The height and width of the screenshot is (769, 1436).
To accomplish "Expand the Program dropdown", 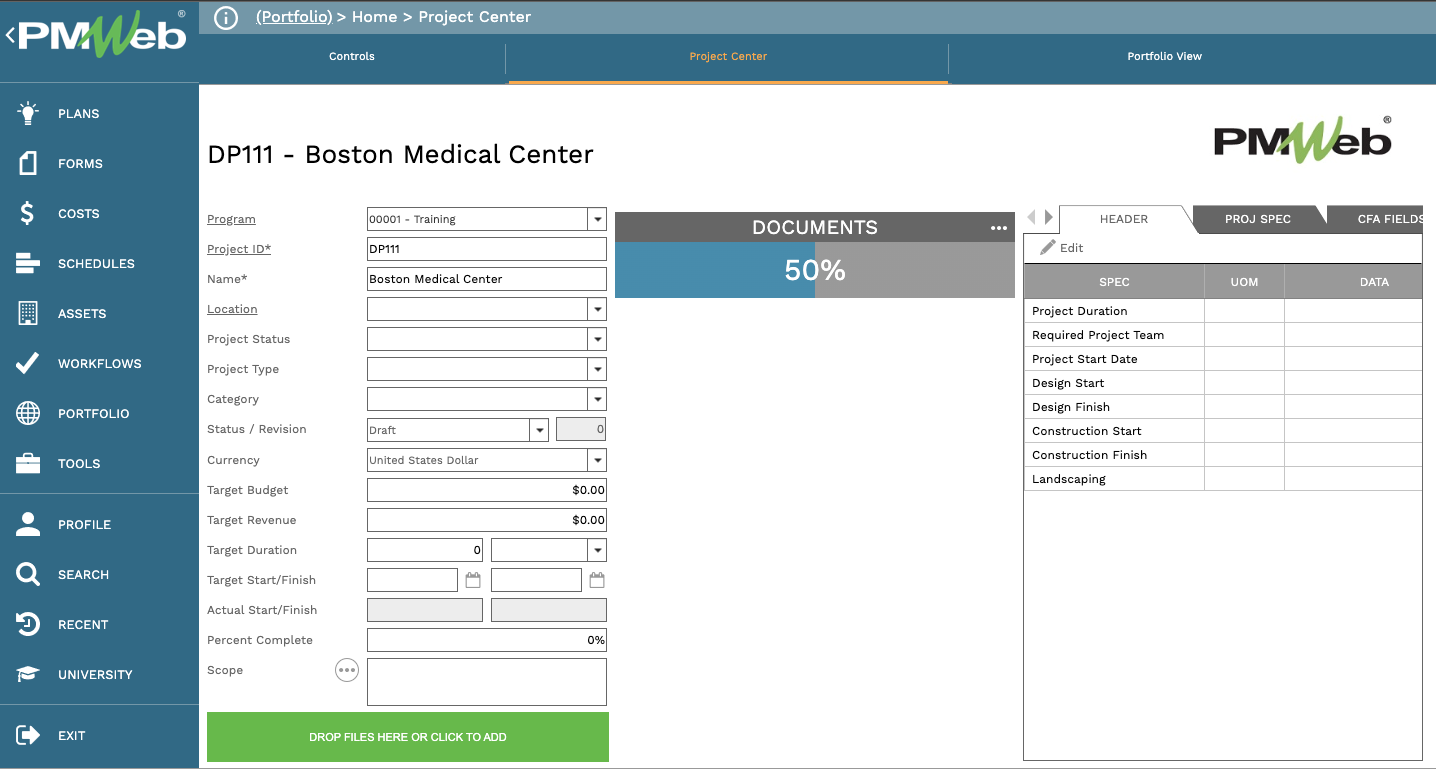I will 597,219.
